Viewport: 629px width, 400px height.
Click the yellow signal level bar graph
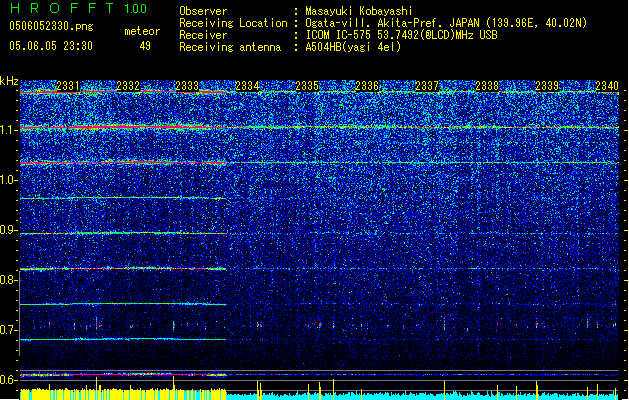pyautogui.click(x=123, y=394)
